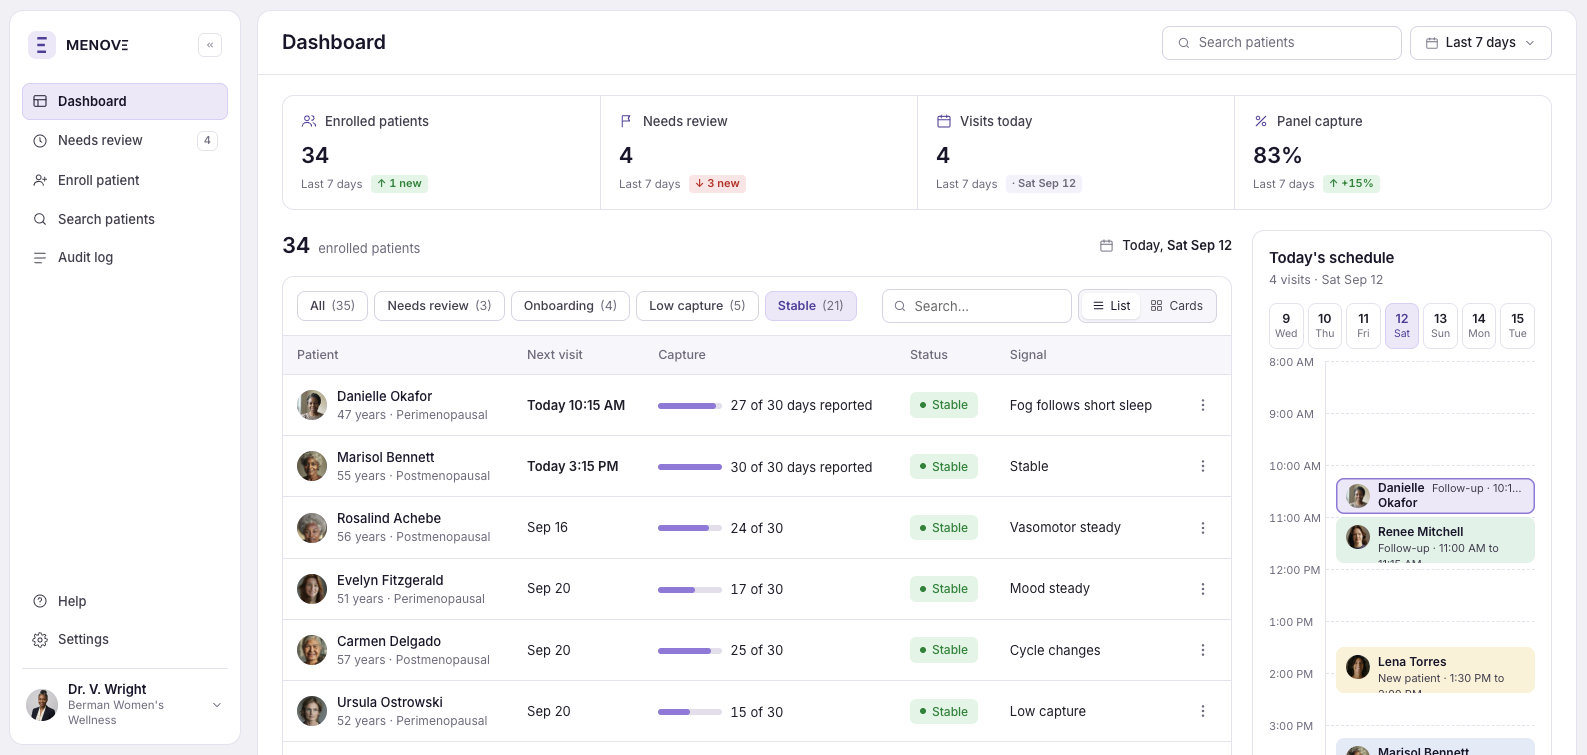Expand the Dr. V. Wright account menu
The height and width of the screenshot is (755, 1587).
(217, 705)
